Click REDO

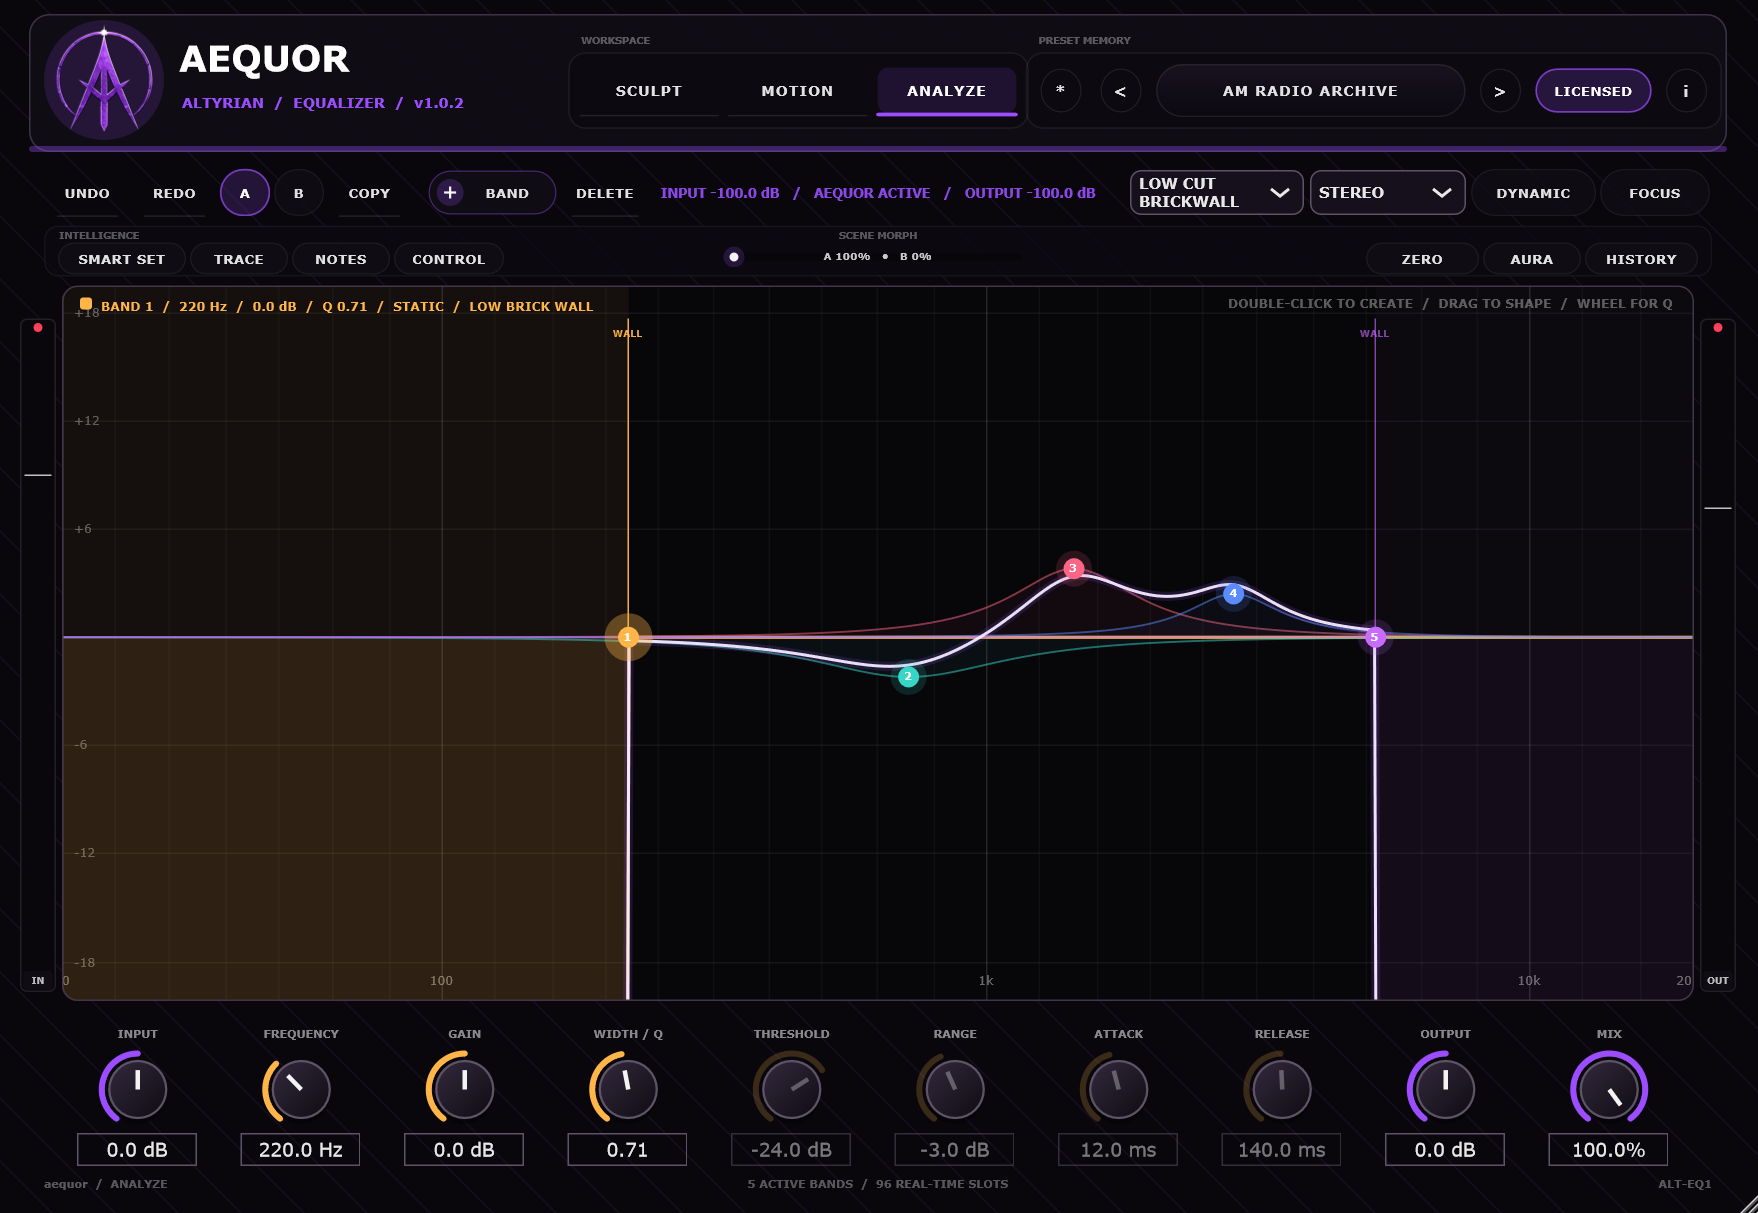pyautogui.click(x=174, y=193)
